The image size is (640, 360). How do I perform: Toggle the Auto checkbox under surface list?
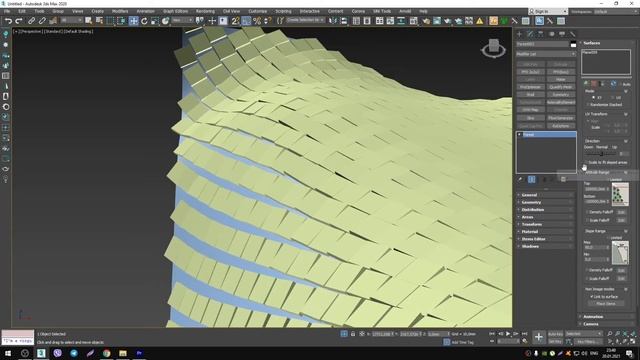point(621,84)
